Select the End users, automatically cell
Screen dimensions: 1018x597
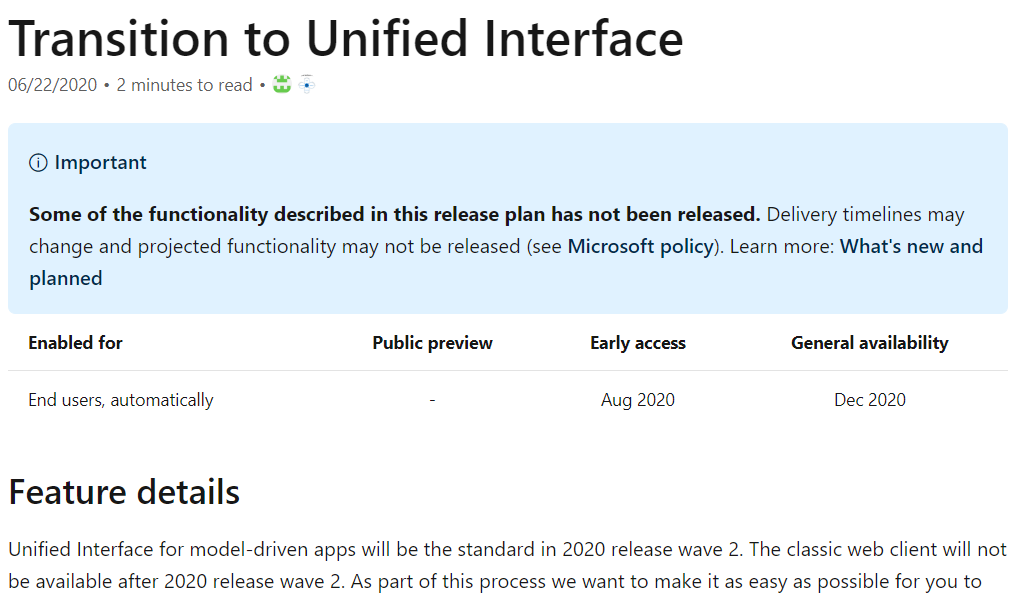click(121, 400)
